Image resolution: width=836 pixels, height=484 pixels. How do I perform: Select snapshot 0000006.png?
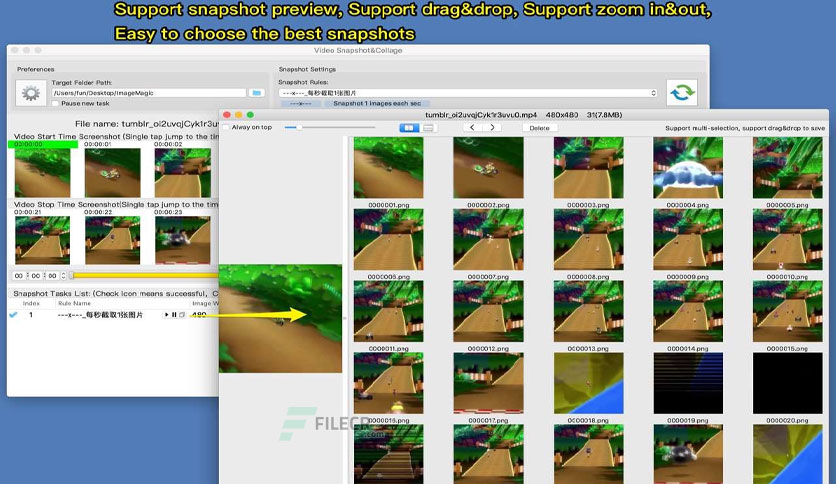pyautogui.click(x=389, y=239)
